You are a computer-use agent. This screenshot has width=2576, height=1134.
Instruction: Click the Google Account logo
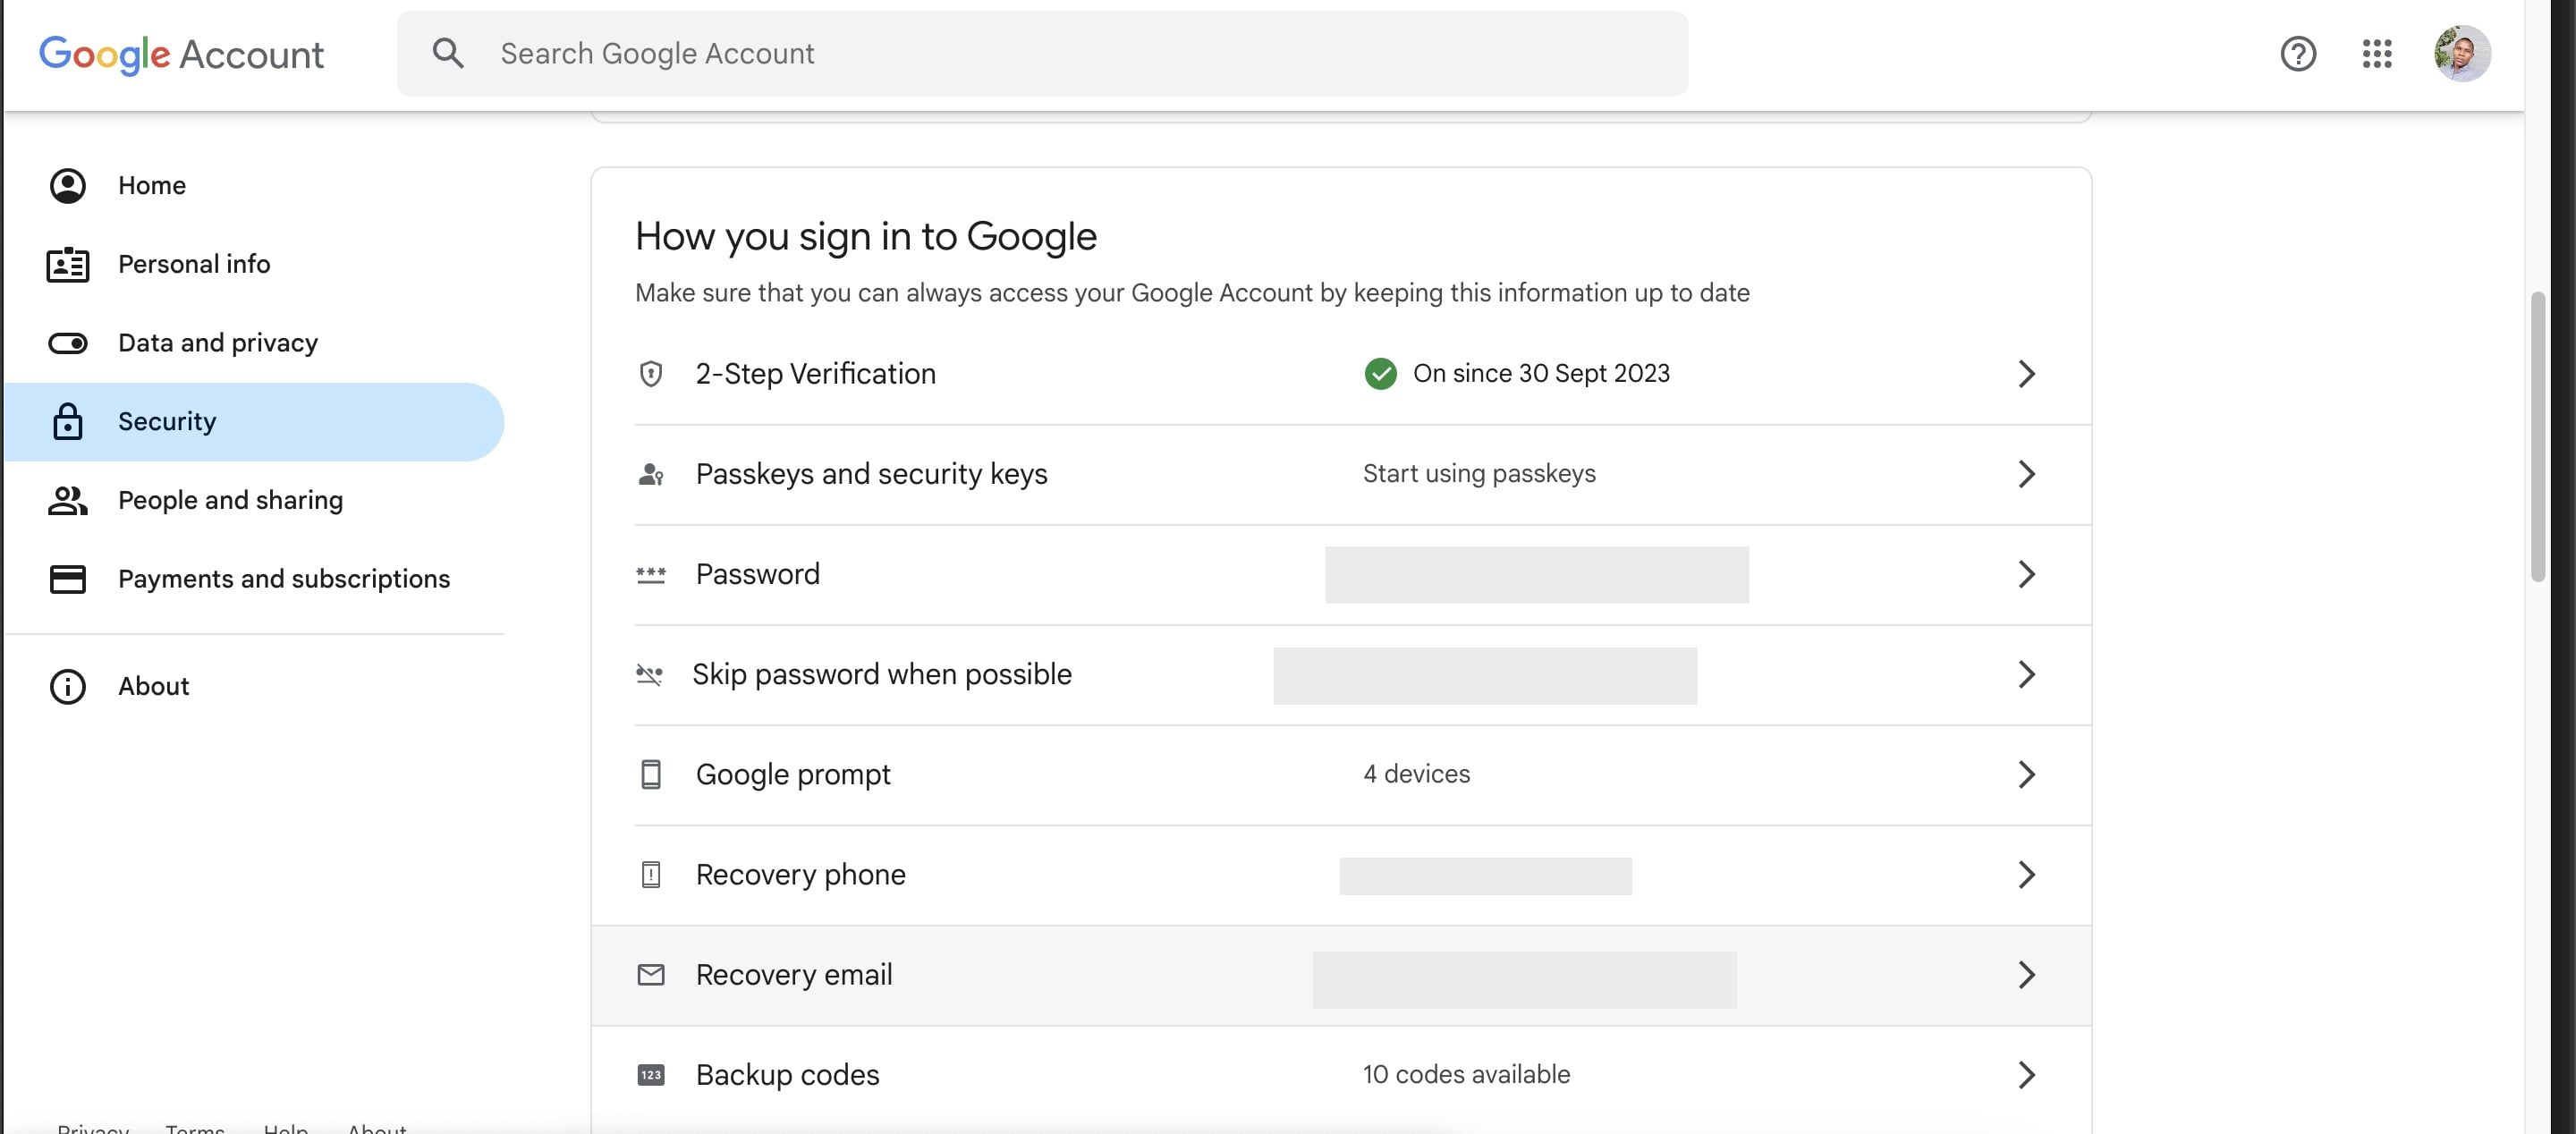[181, 54]
